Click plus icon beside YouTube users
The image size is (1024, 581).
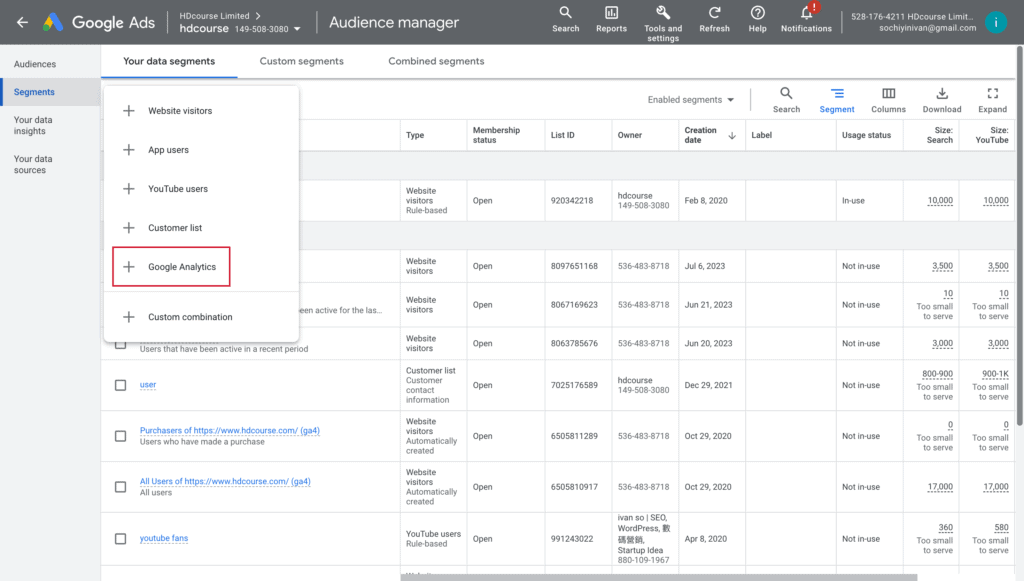point(129,189)
